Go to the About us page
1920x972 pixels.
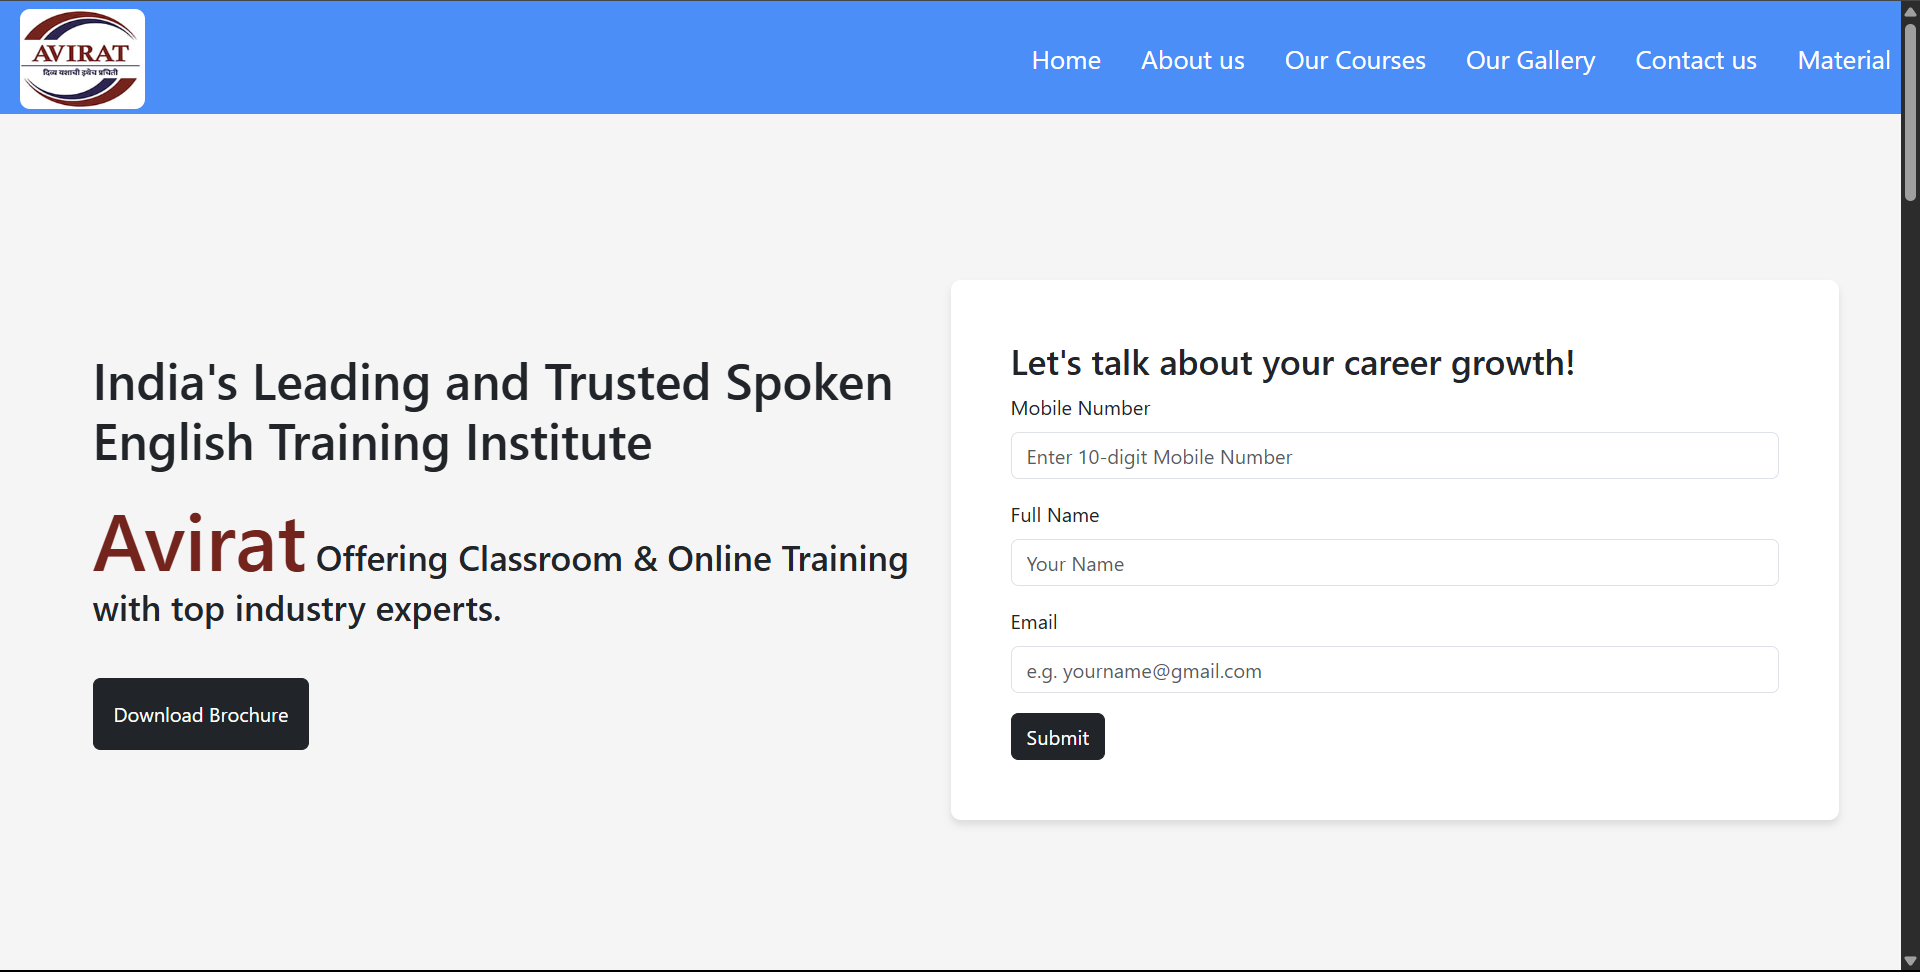[x=1192, y=60]
